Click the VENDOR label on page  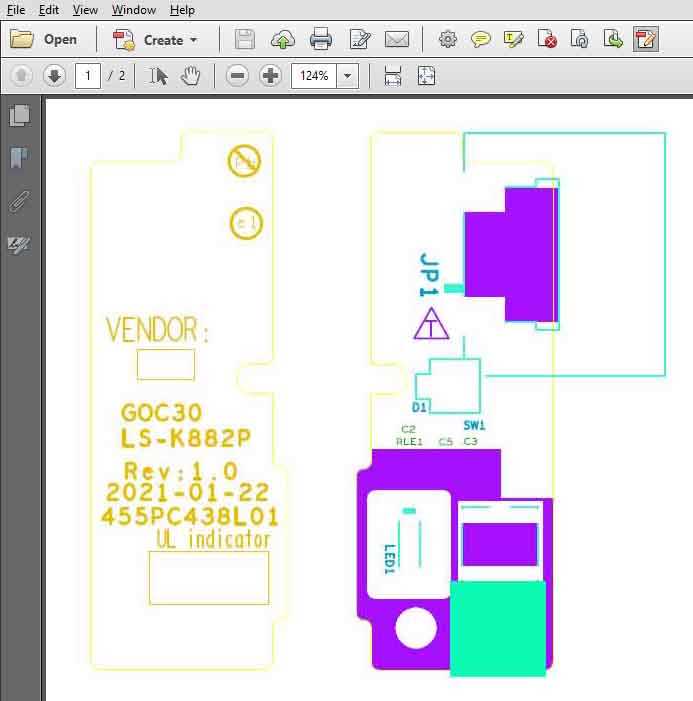[x=157, y=330]
